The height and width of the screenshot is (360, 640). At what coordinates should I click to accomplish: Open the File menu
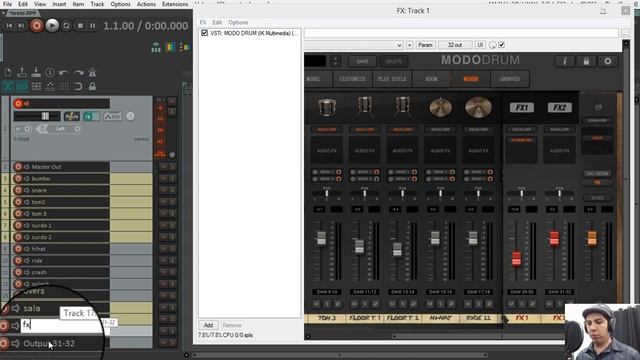(x=7, y=4)
